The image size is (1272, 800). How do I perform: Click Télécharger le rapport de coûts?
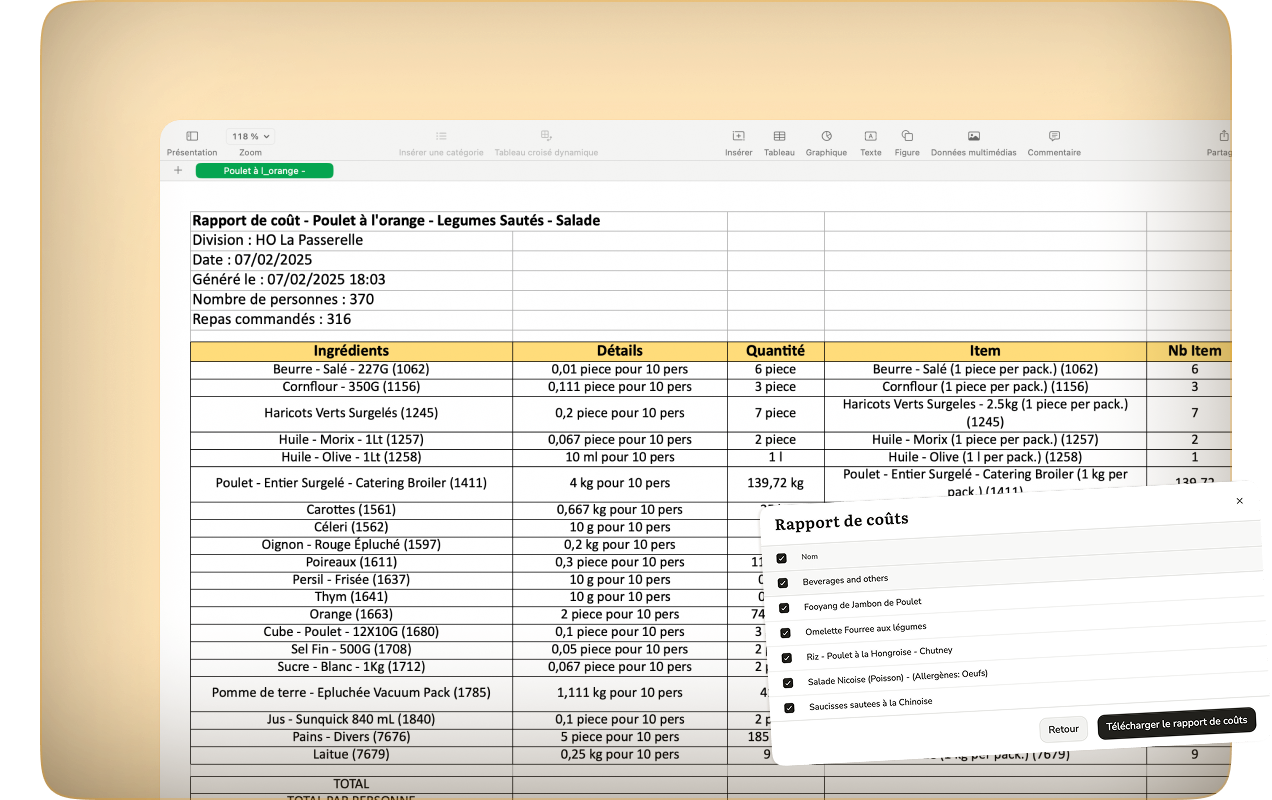1176,724
